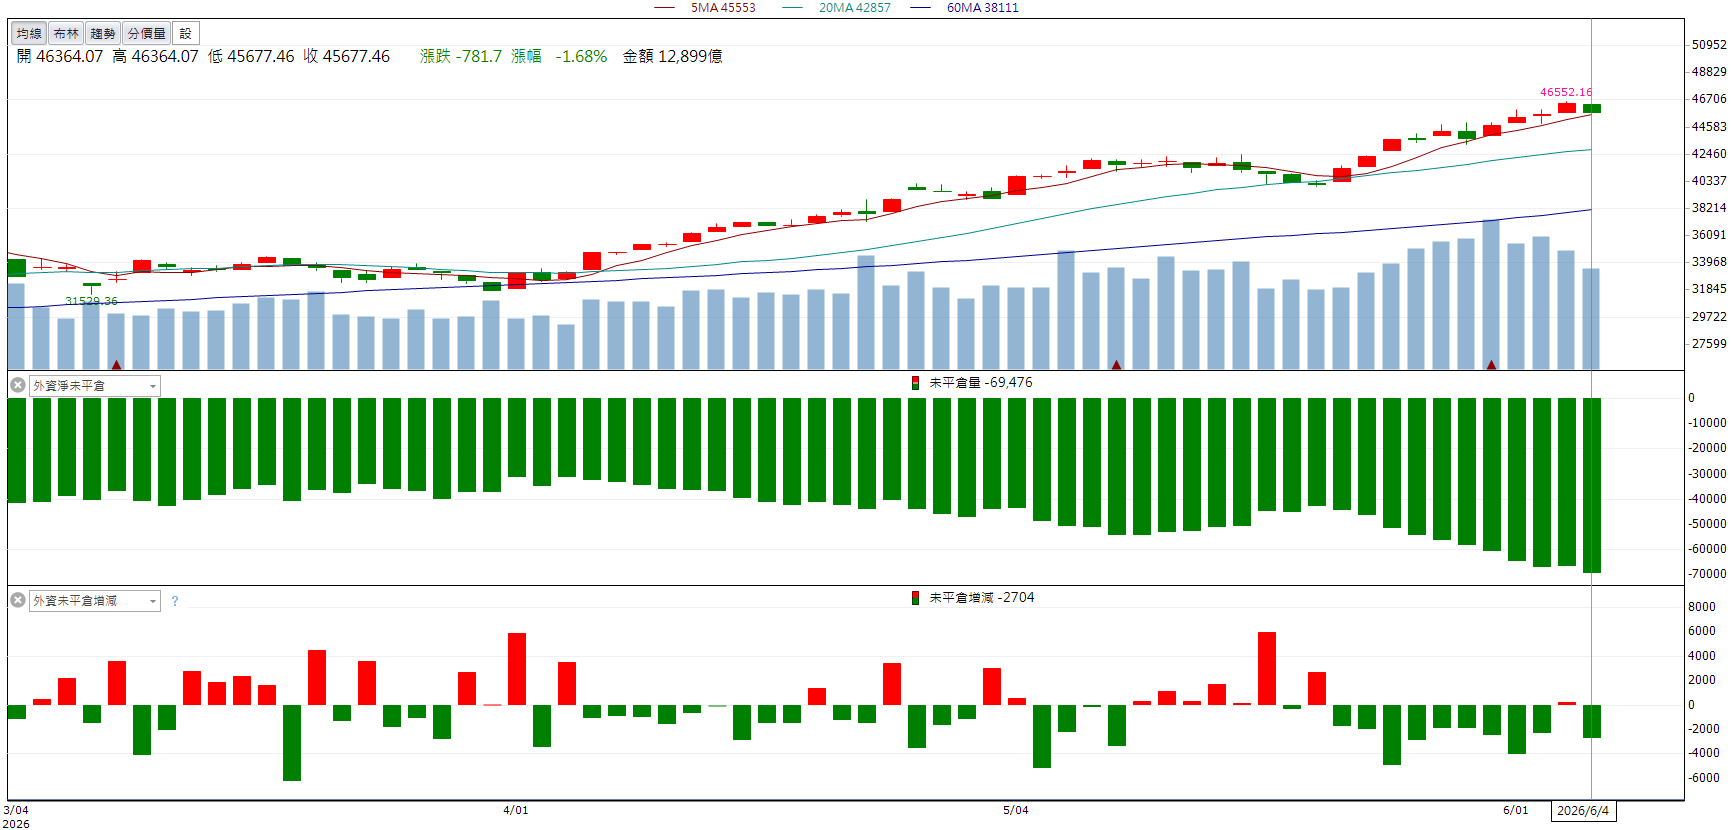
Task: Close the 外資淨未平倉 indicator panel
Action: [18, 385]
